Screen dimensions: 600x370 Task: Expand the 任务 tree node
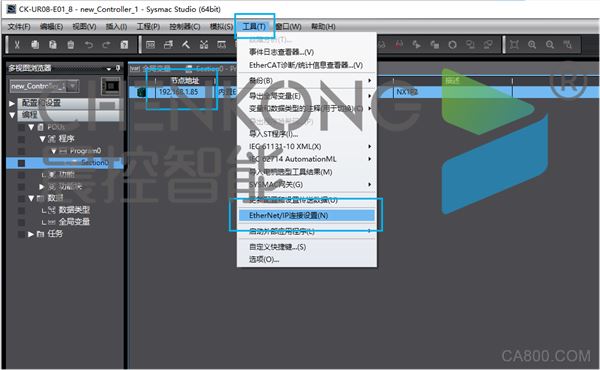[x=31, y=234]
